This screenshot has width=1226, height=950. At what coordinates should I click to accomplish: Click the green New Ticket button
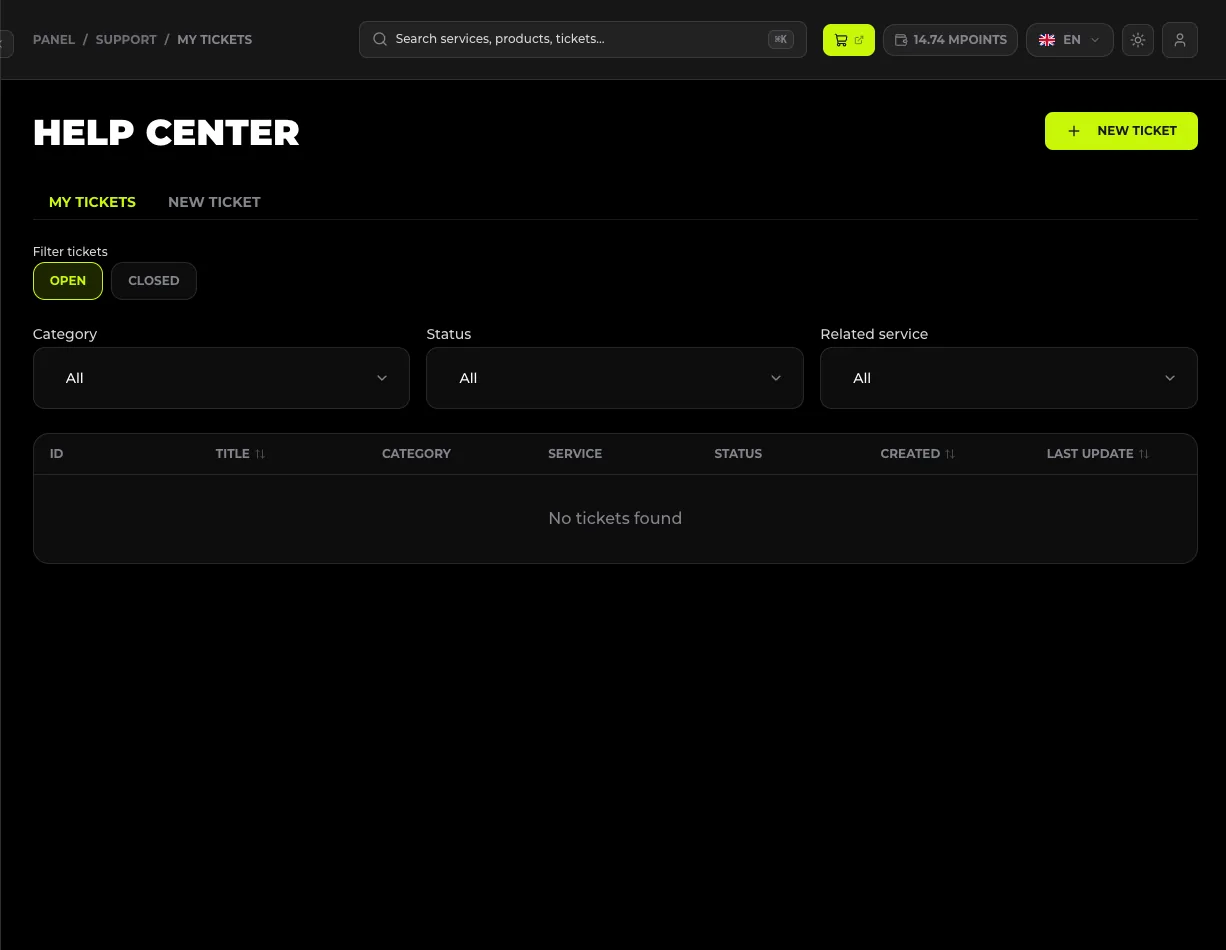tap(1121, 131)
